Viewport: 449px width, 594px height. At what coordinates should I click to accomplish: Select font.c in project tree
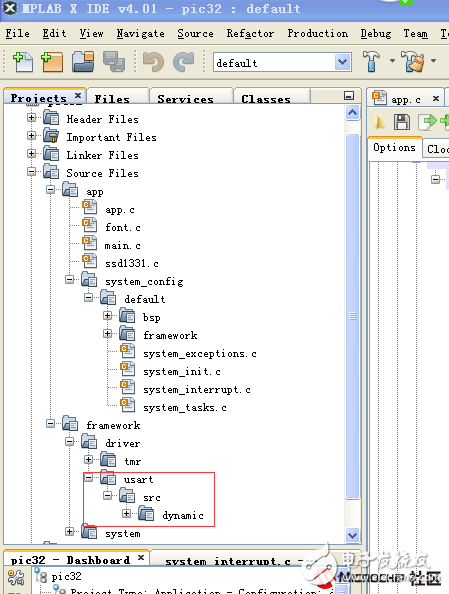[123, 227]
